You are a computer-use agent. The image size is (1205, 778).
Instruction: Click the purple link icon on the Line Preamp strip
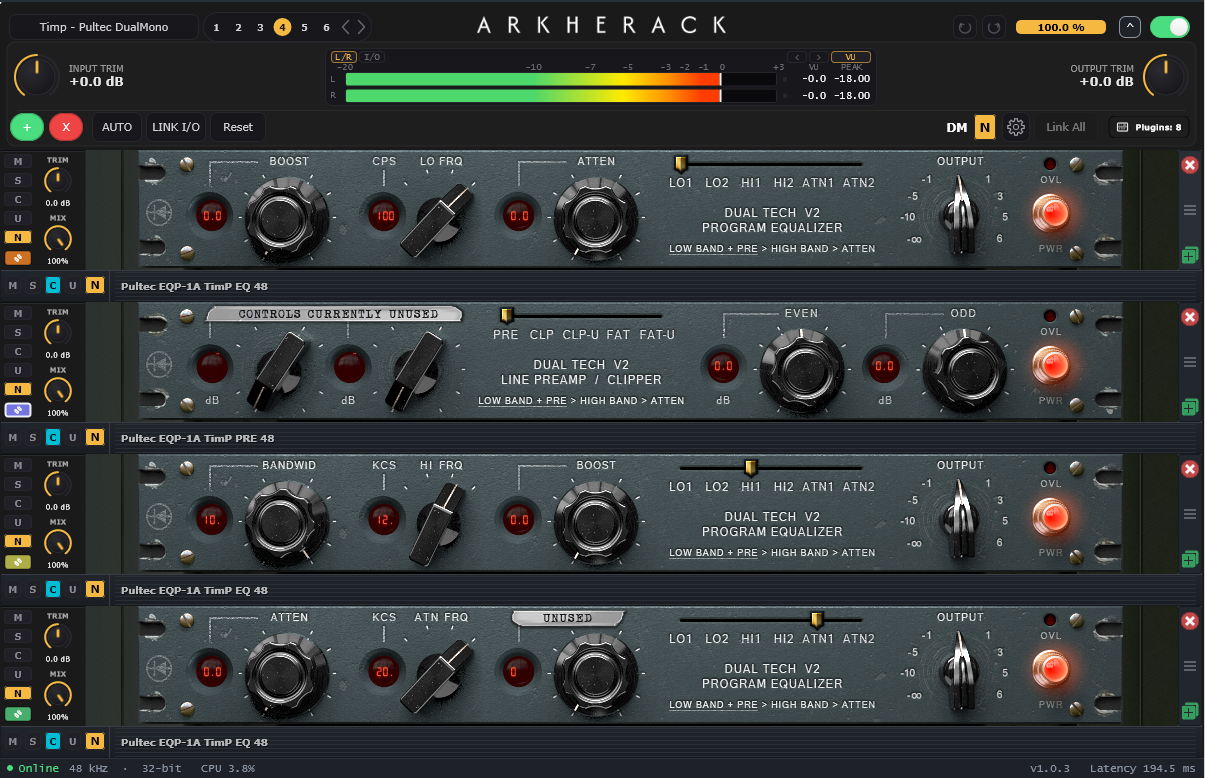[x=17, y=410]
